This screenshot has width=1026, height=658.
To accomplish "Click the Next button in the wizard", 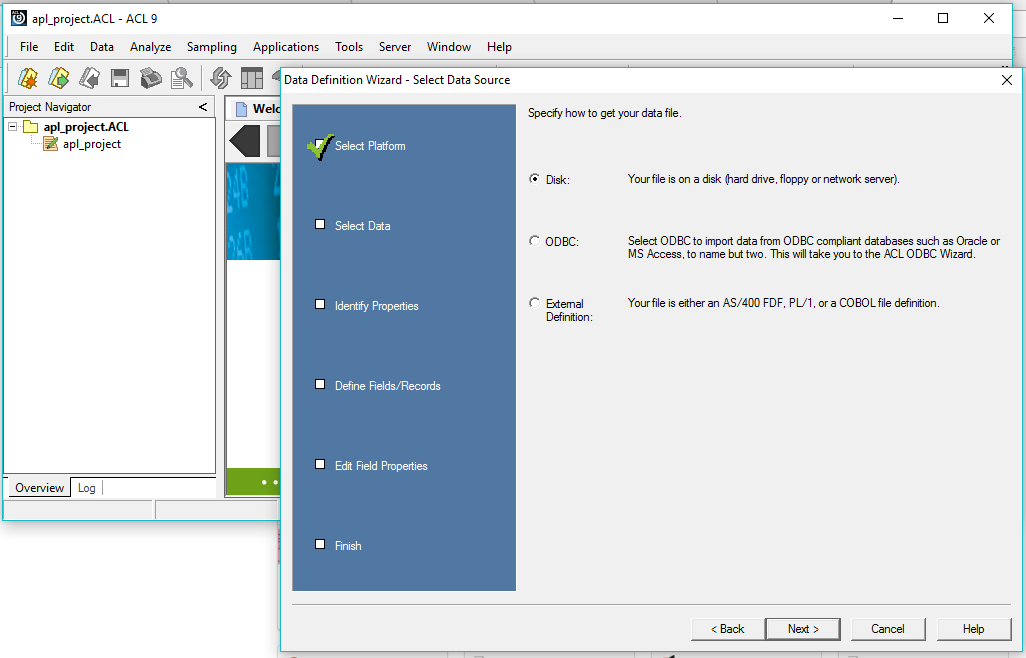I will coord(803,628).
